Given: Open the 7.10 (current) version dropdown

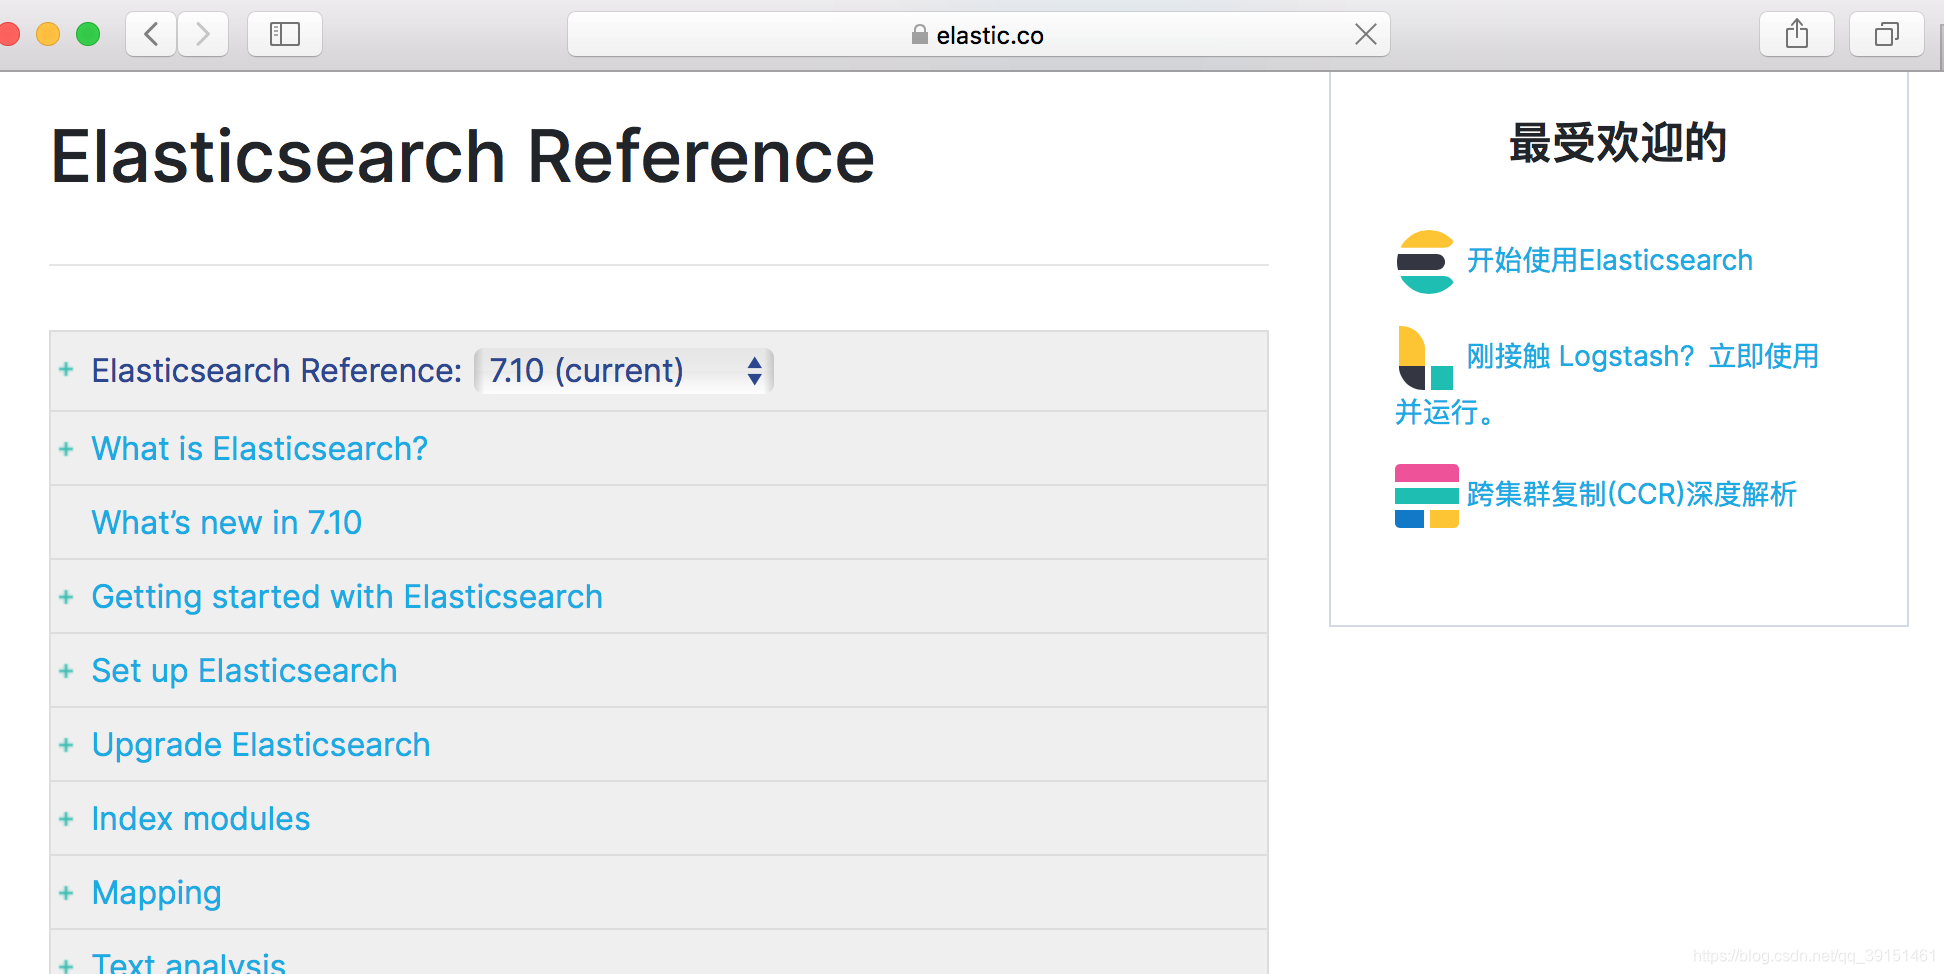Looking at the screenshot, I should point(624,371).
